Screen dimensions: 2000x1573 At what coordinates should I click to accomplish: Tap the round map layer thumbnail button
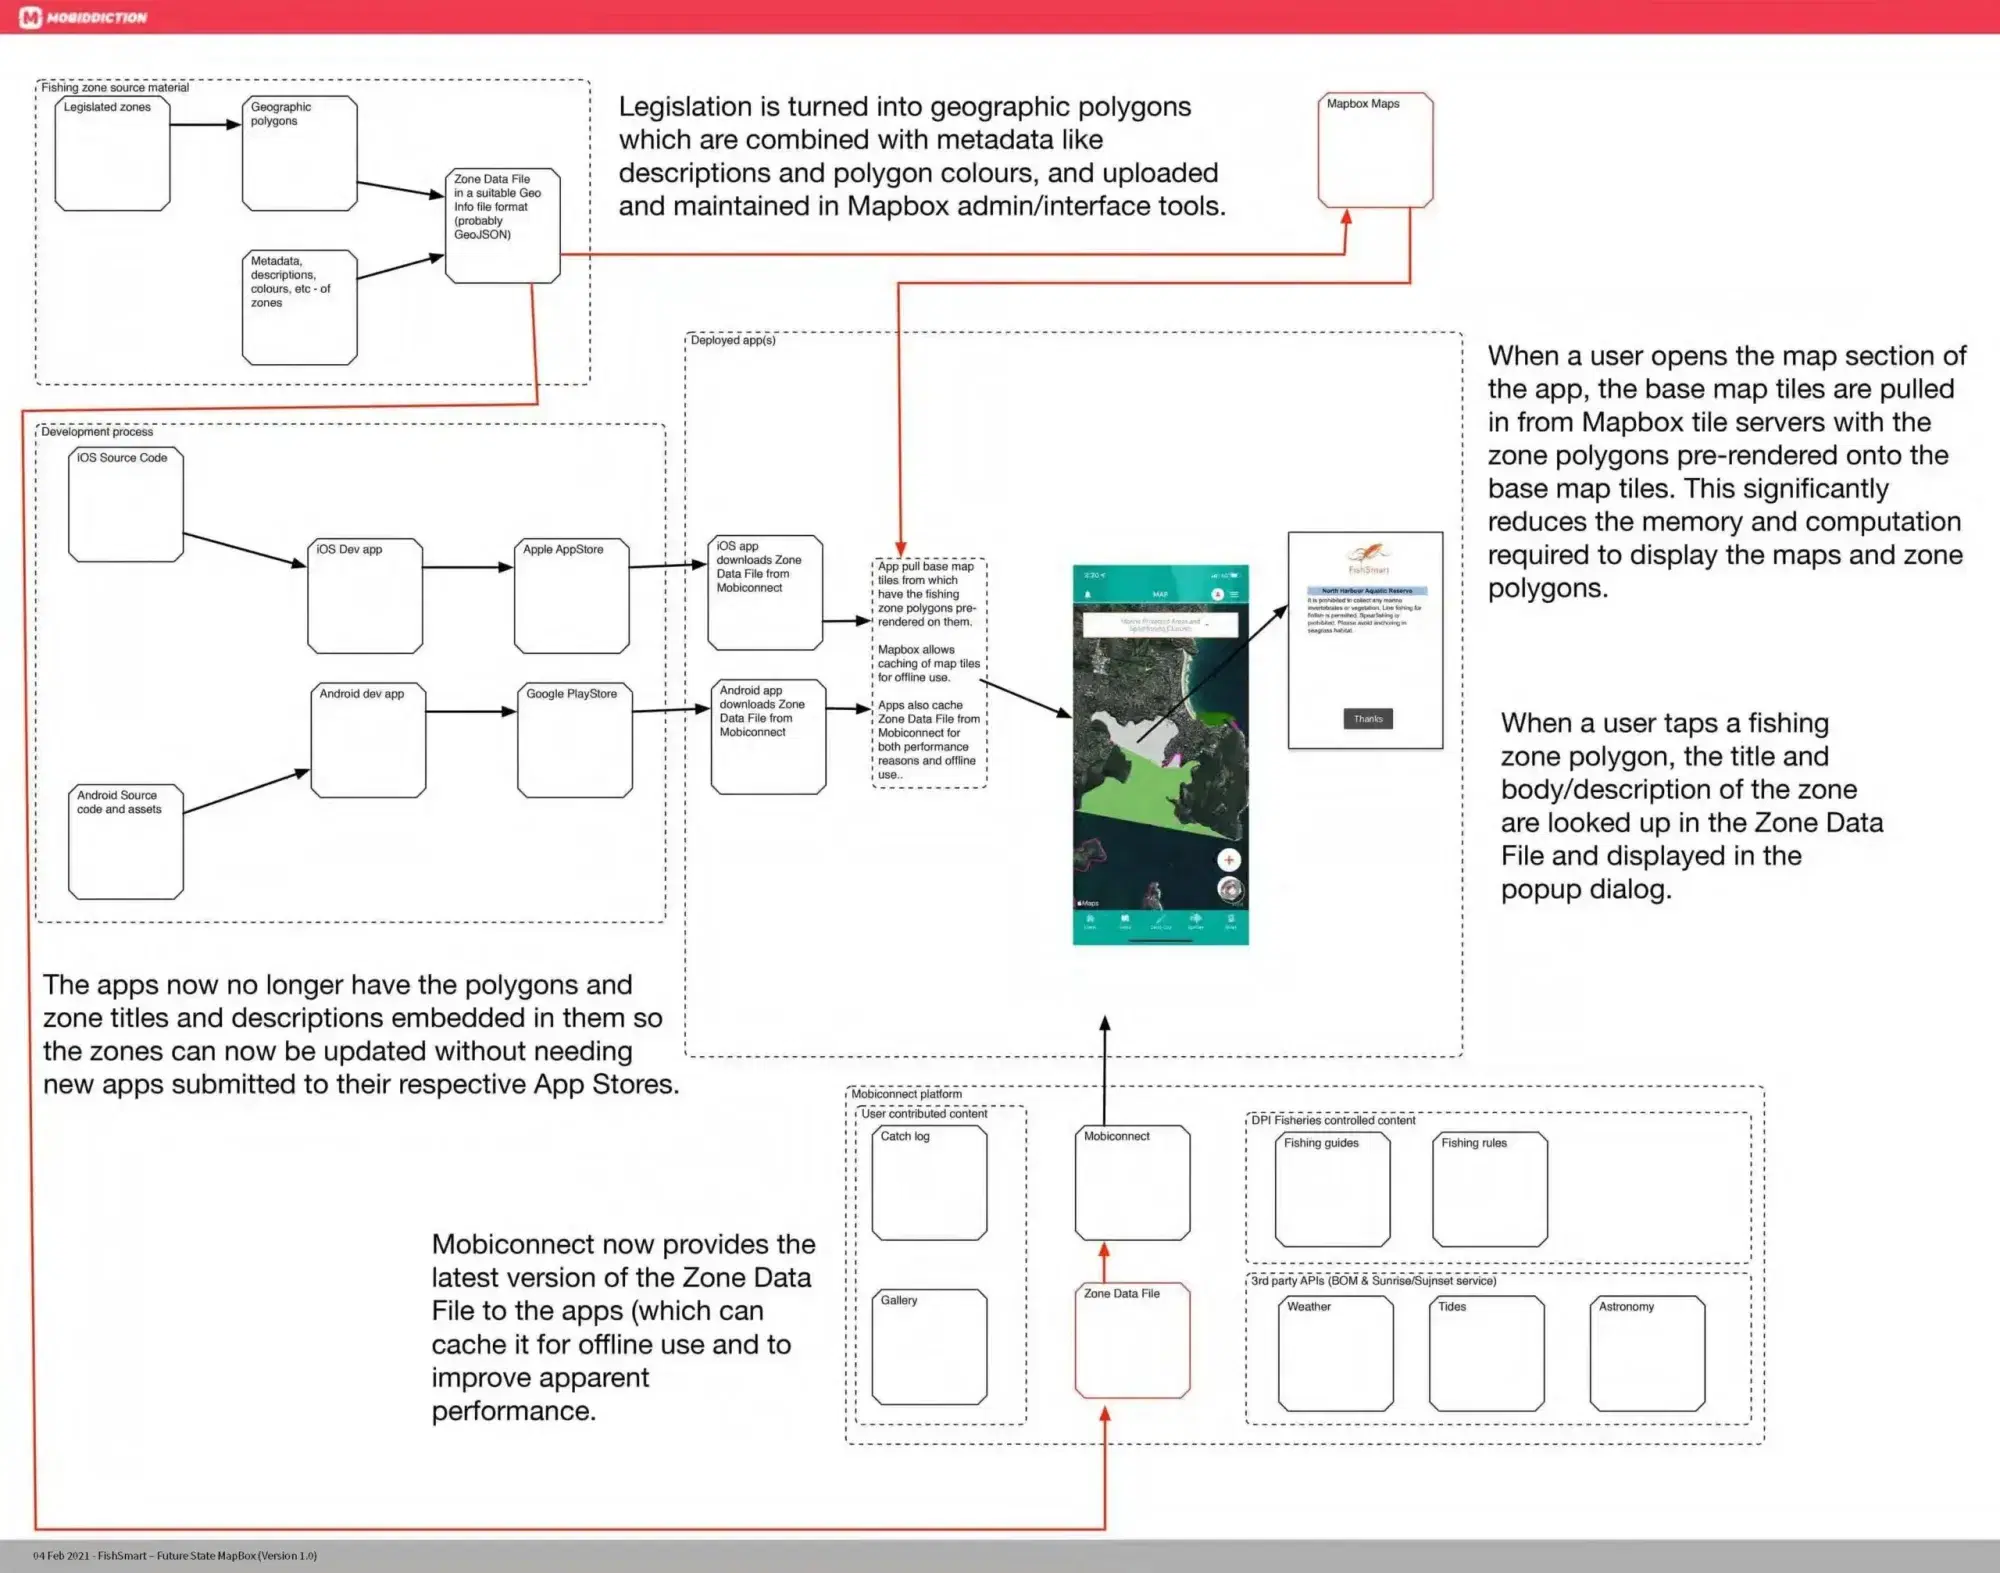1230,889
